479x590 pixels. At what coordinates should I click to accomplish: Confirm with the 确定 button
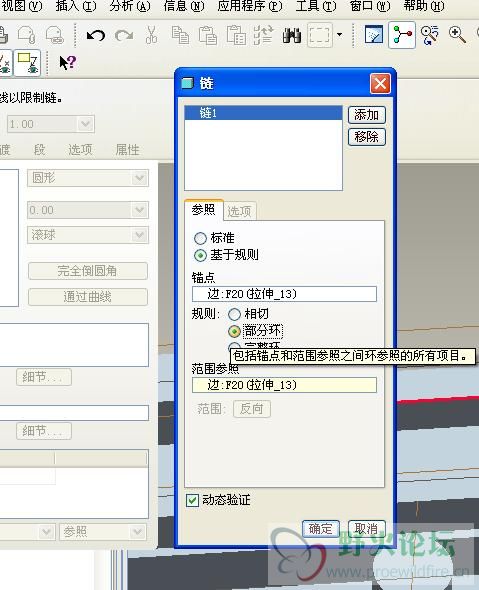[321, 529]
